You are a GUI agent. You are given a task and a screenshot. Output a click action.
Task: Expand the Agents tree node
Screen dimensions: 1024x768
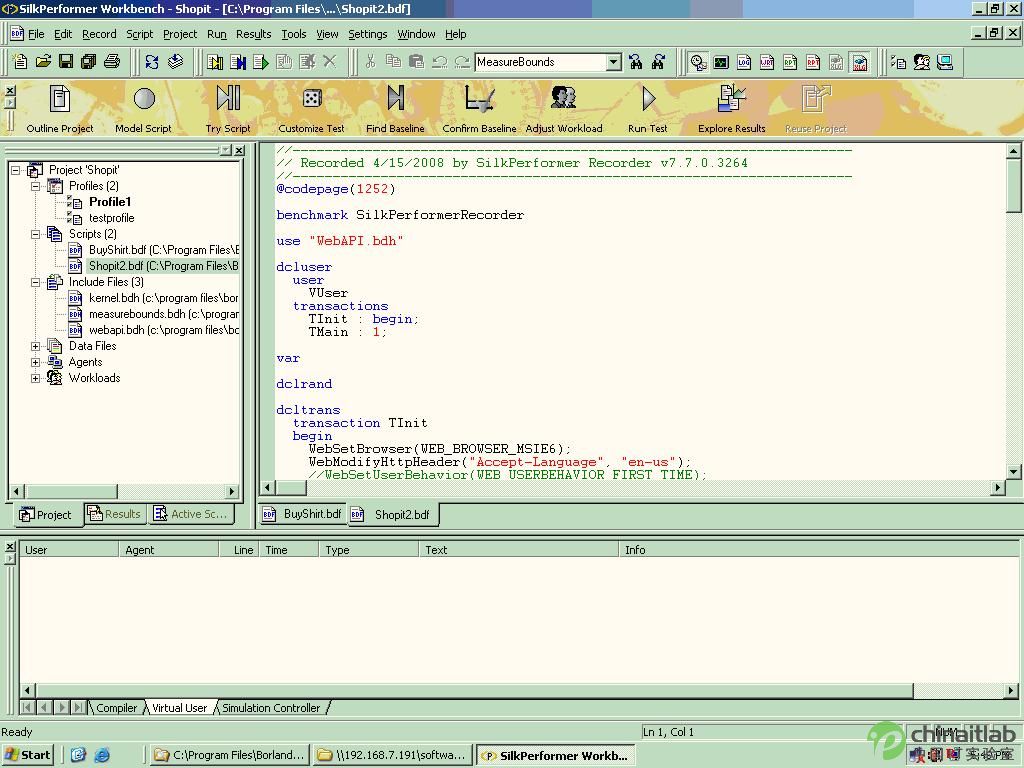(36, 362)
